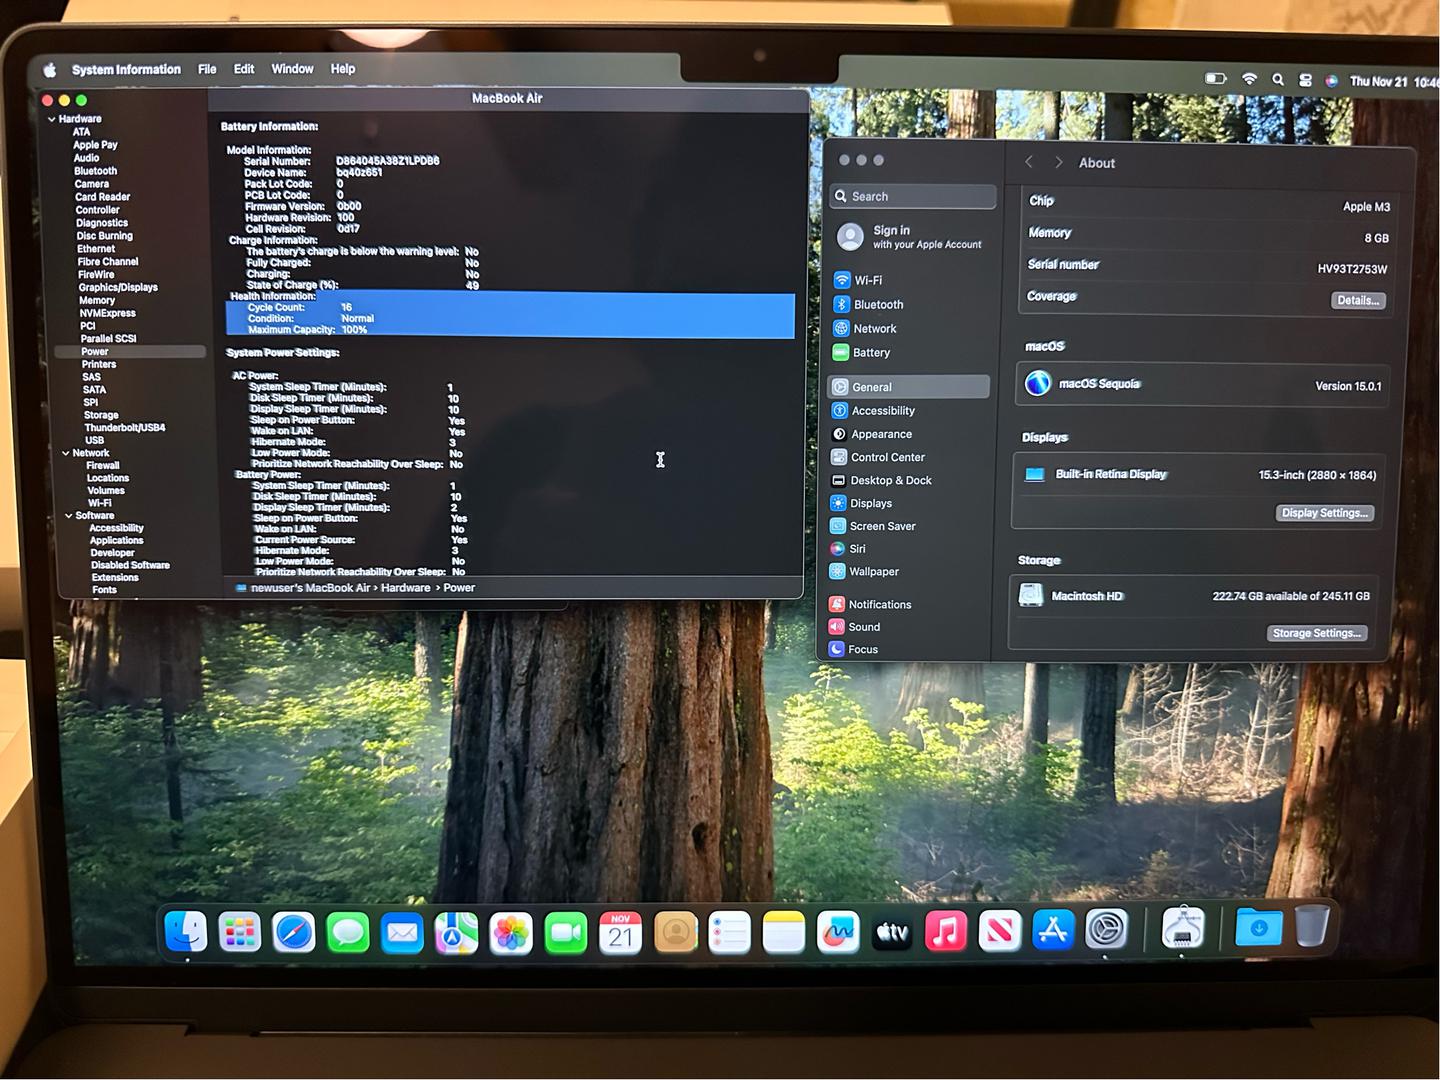This screenshot has height=1080, width=1440.
Task: Open Launchpad in the Dock
Action: (x=240, y=933)
